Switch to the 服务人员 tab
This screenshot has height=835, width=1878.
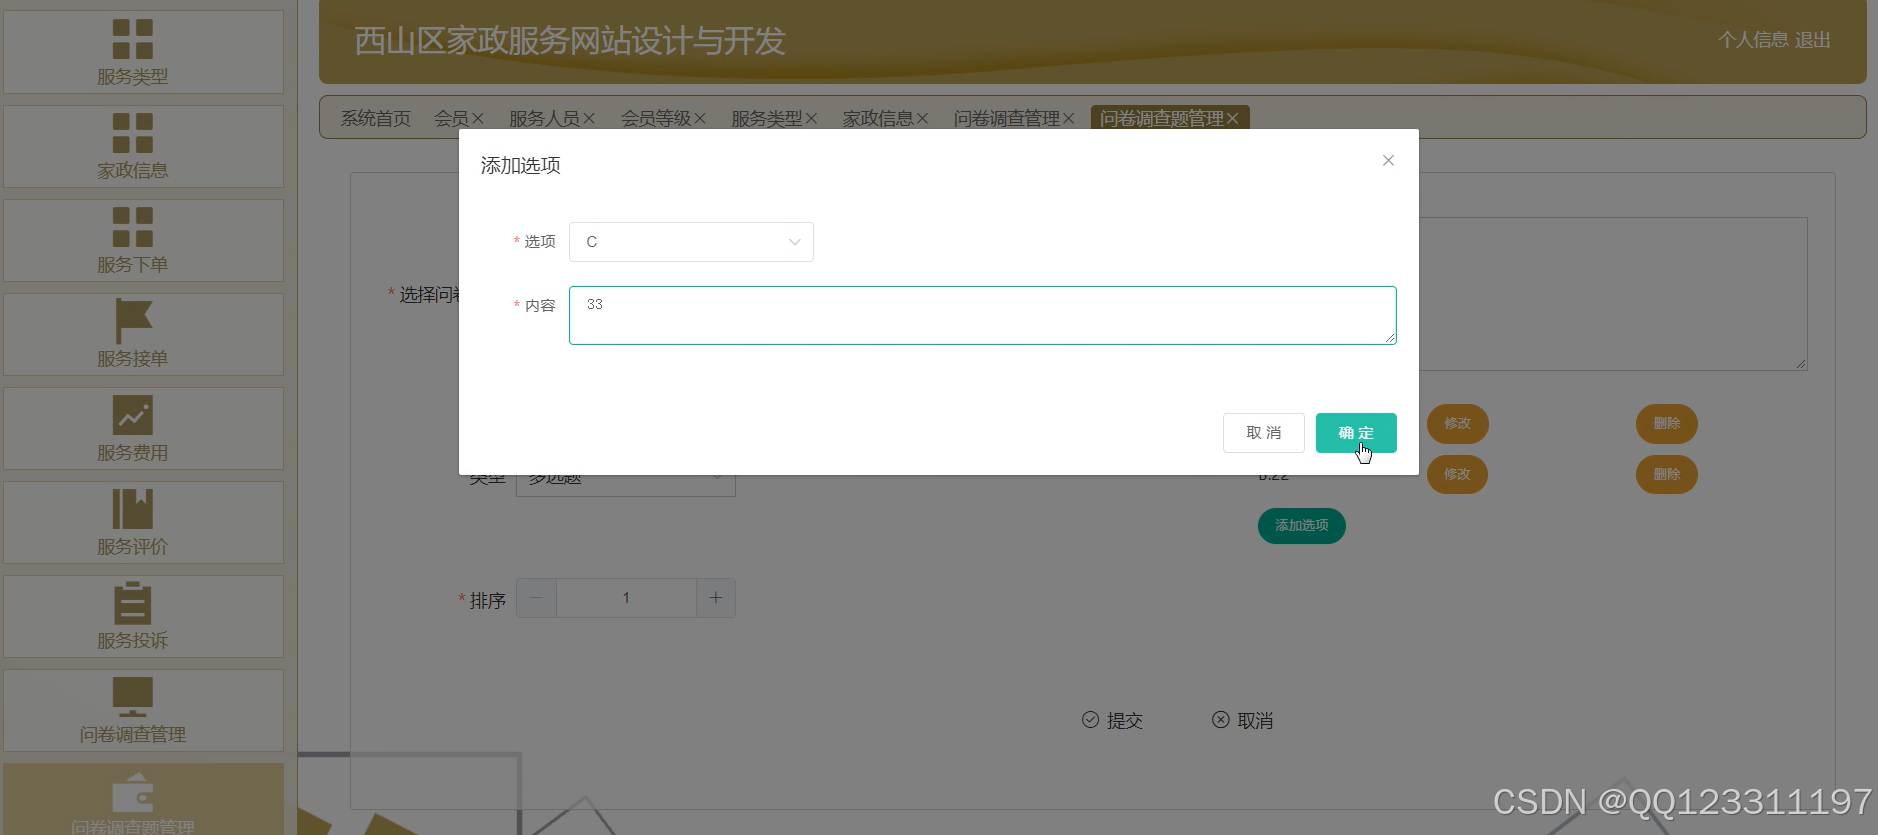pyautogui.click(x=544, y=119)
